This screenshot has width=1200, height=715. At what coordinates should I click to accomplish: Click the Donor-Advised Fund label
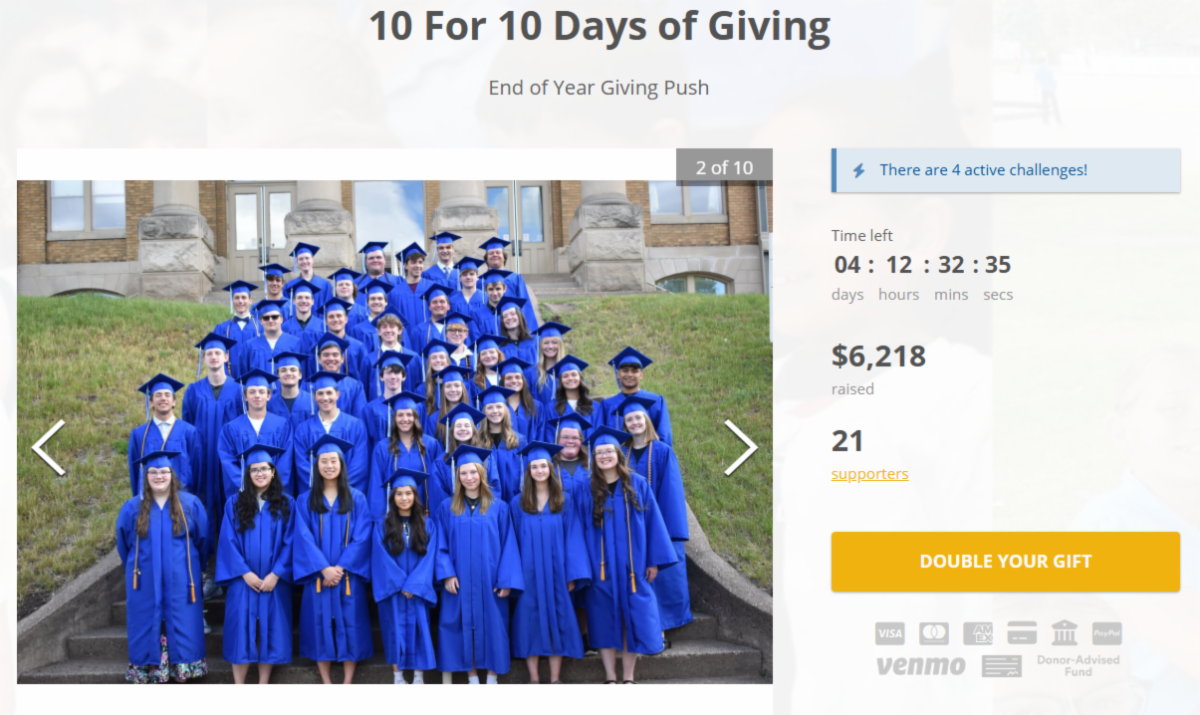(x=1078, y=666)
